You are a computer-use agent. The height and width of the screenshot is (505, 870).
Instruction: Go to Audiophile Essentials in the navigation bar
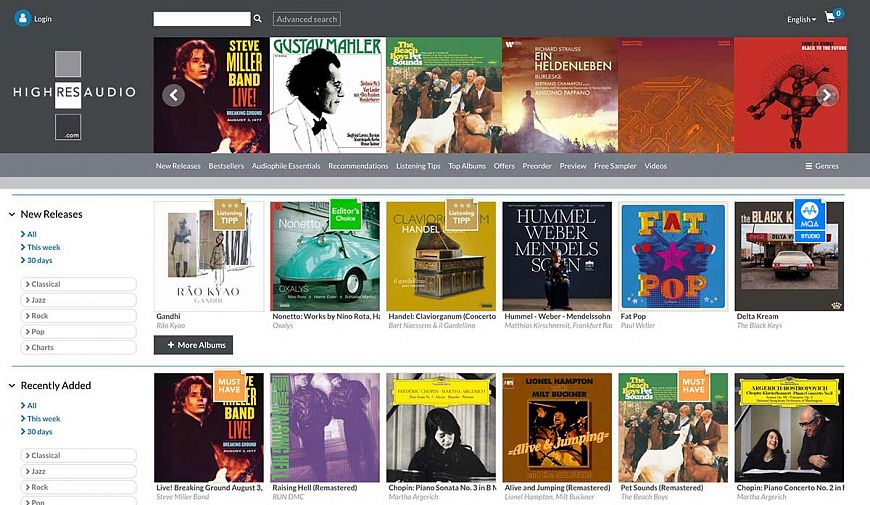(x=286, y=166)
